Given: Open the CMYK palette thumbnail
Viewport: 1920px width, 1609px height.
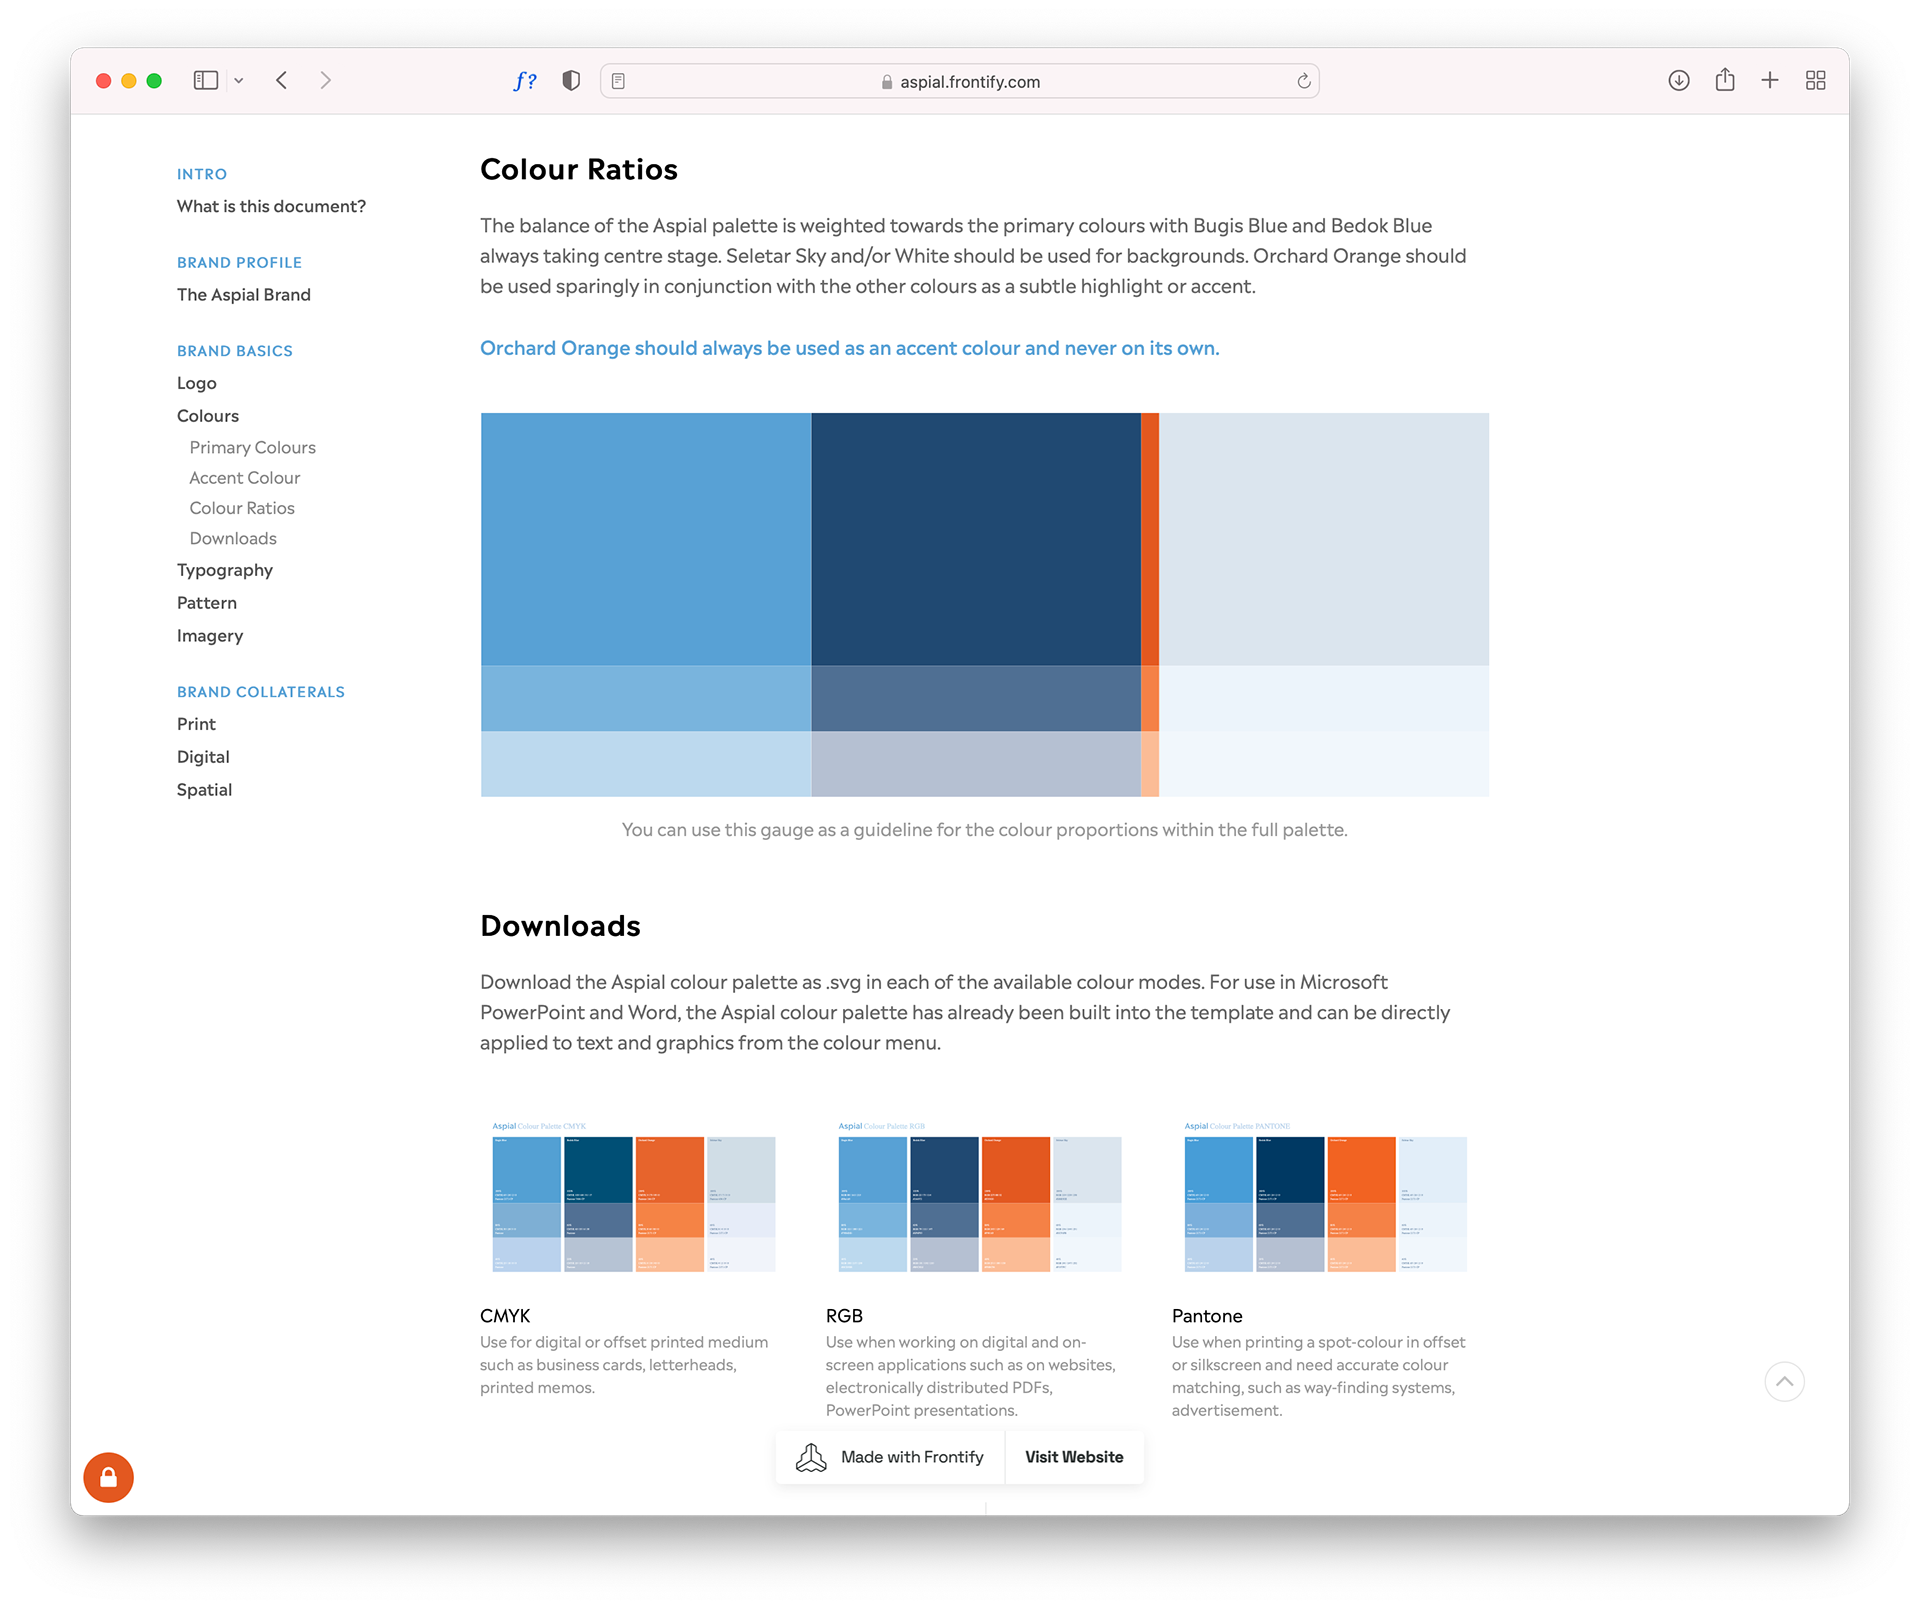Looking at the screenshot, I should click(x=634, y=1197).
